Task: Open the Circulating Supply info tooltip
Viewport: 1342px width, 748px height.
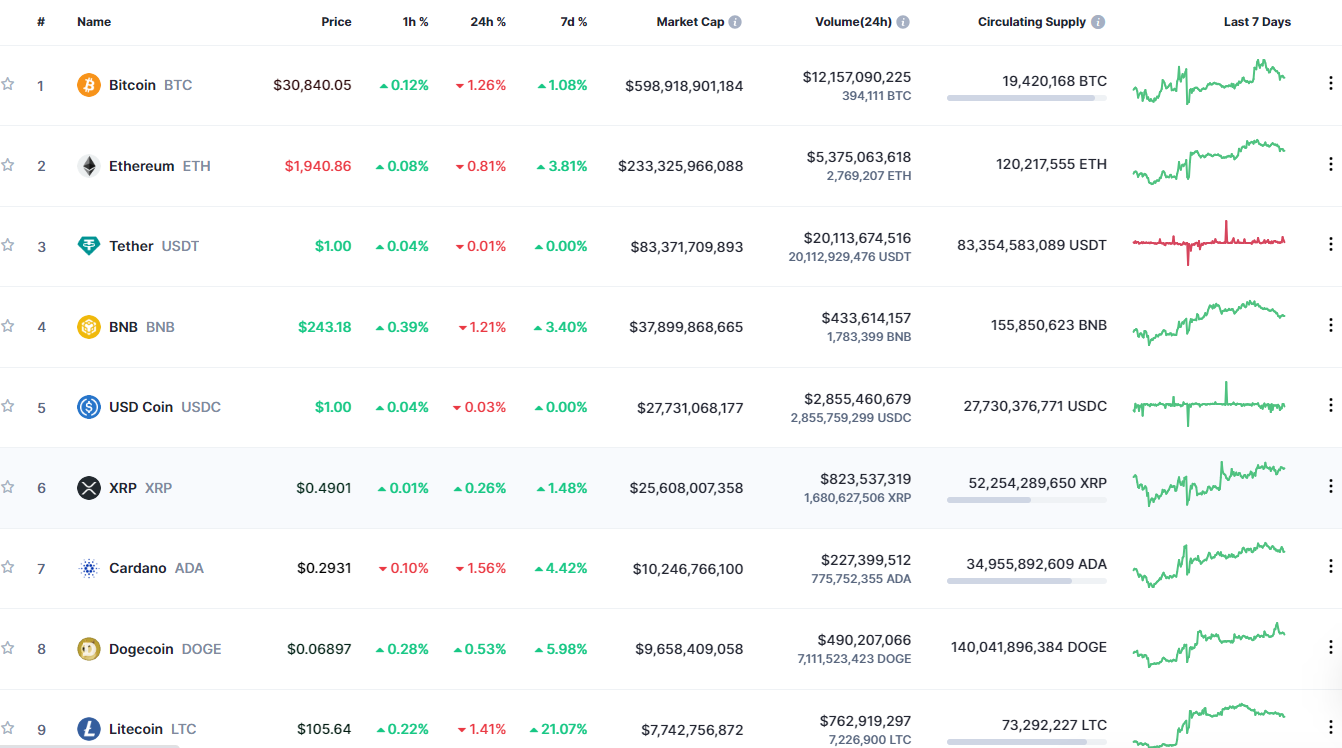Action: [1098, 21]
